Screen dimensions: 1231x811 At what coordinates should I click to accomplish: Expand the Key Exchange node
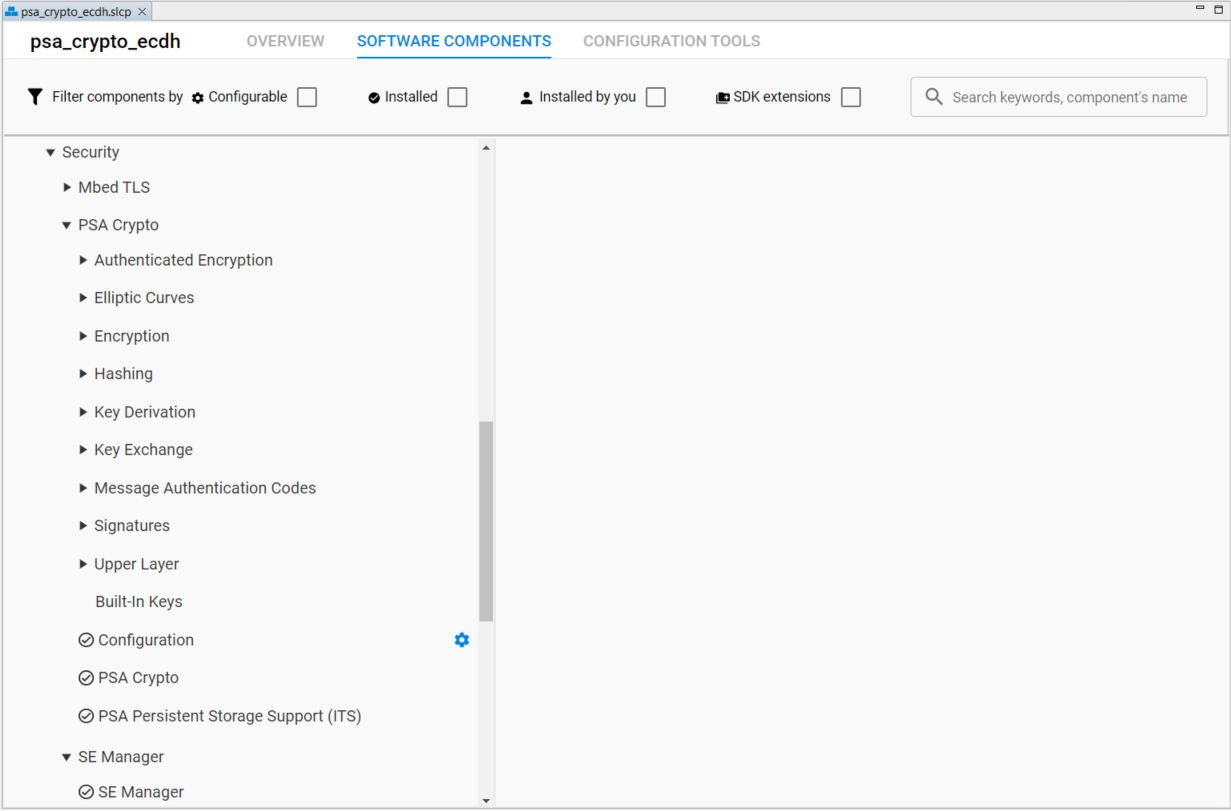tap(83, 449)
